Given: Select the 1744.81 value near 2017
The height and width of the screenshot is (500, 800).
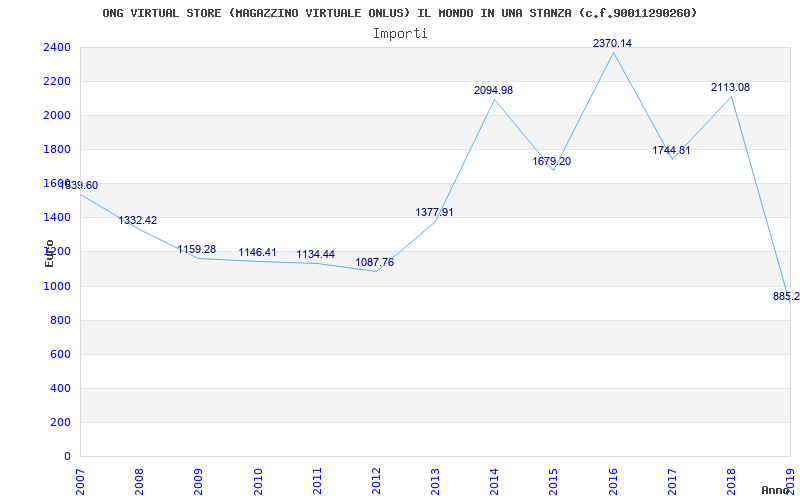Looking at the screenshot, I should point(671,151).
